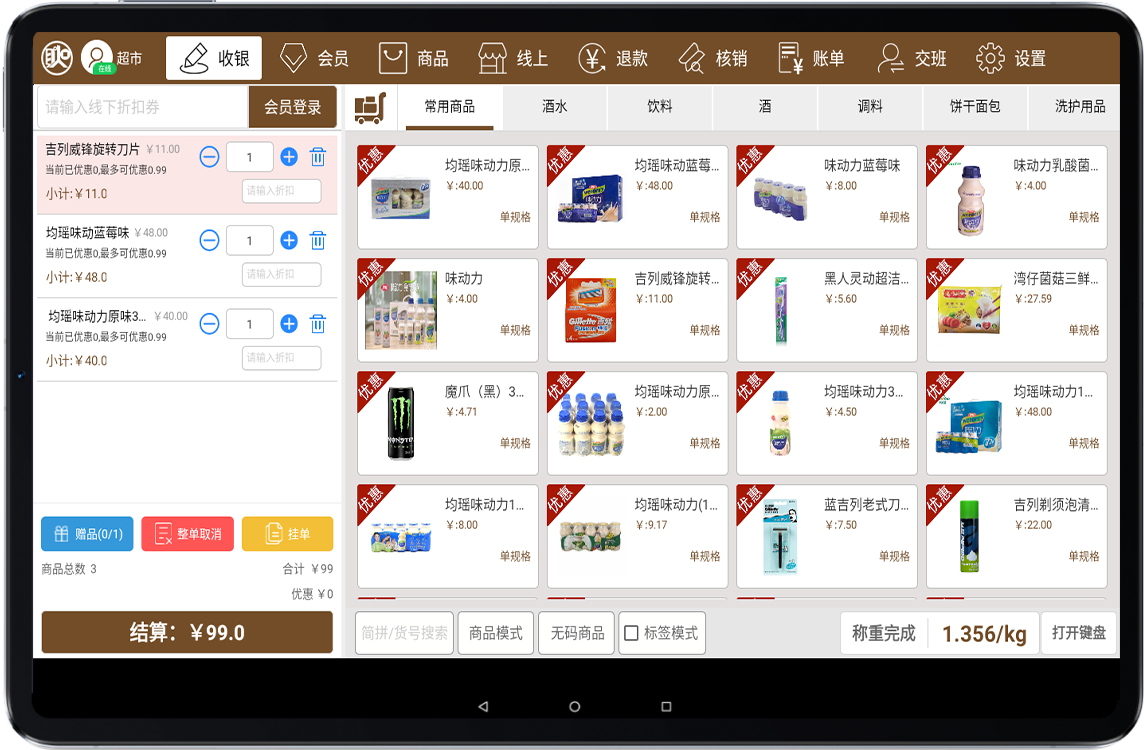The width and height of the screenshot is (1144, 750).
Task: Click the 称重完成 button
Action: [x=884, y=633]
